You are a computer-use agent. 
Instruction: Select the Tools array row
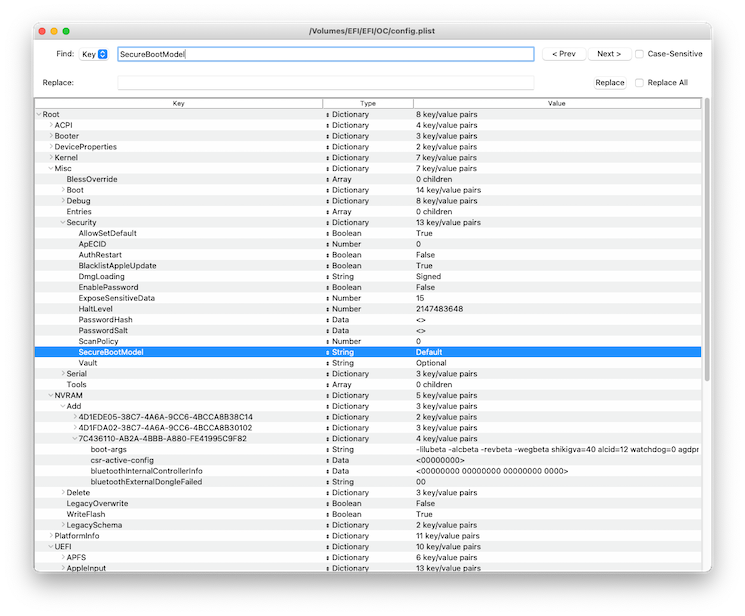pyautogui.click(x=368, y=385)
